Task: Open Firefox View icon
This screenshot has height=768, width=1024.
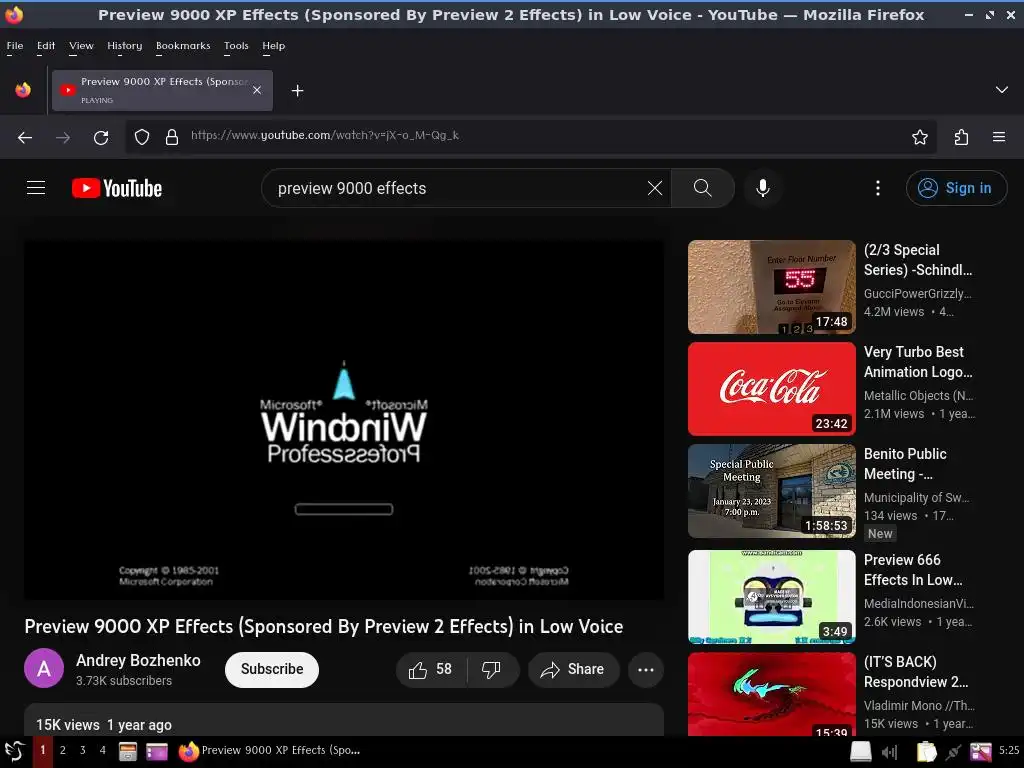Action: (x=23, y=90)
